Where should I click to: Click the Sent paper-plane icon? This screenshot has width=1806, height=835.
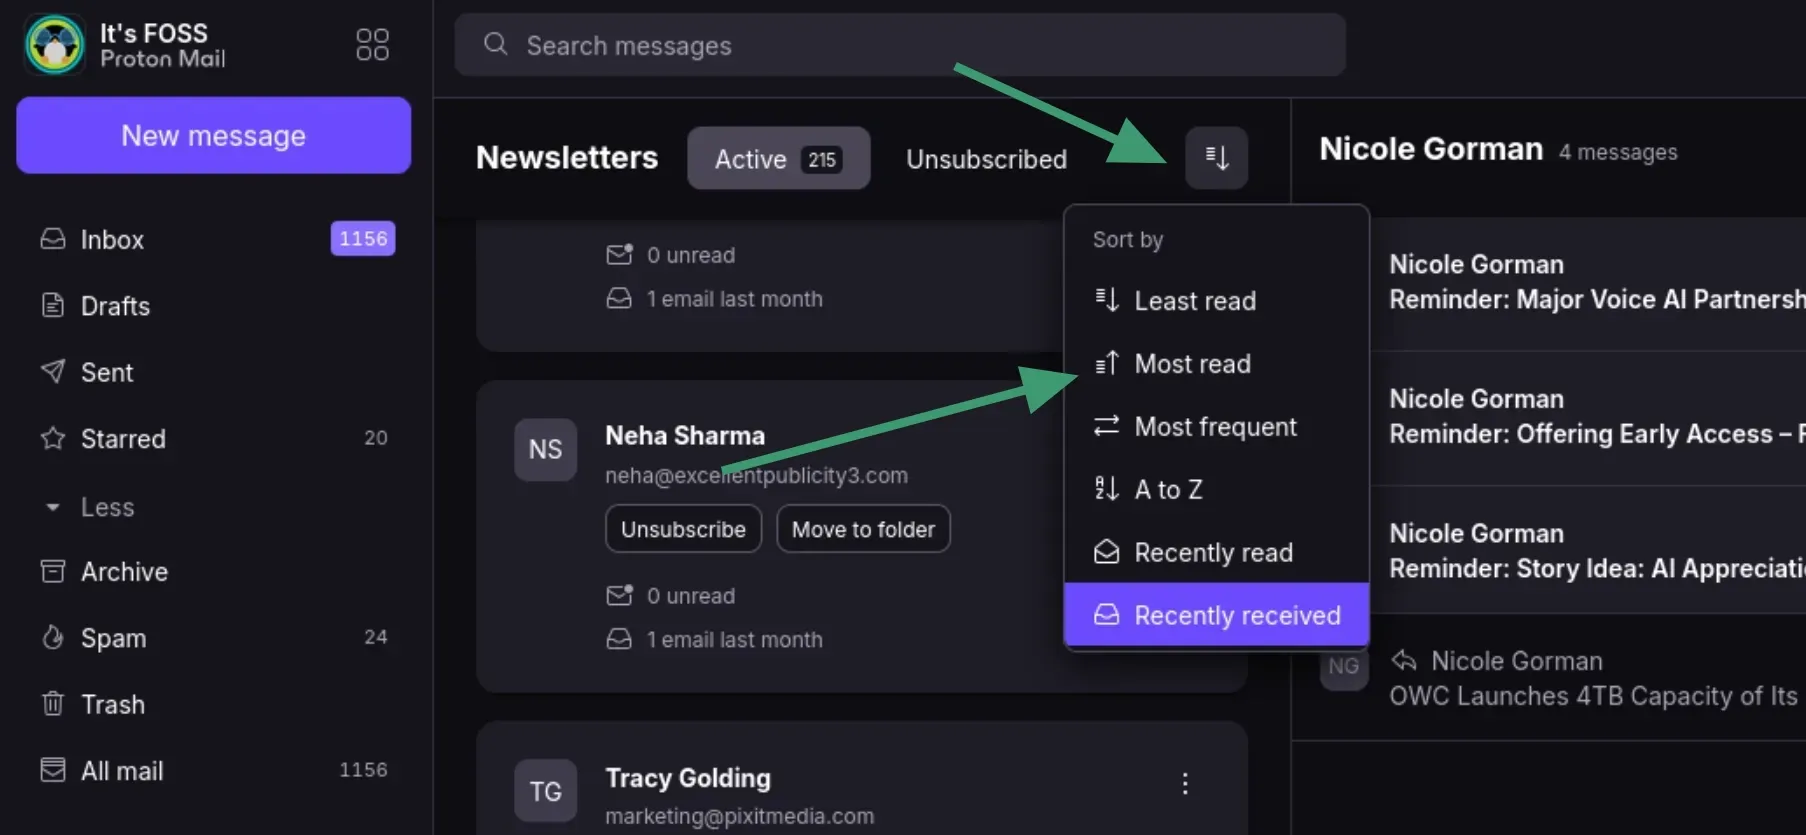(53, 372)
